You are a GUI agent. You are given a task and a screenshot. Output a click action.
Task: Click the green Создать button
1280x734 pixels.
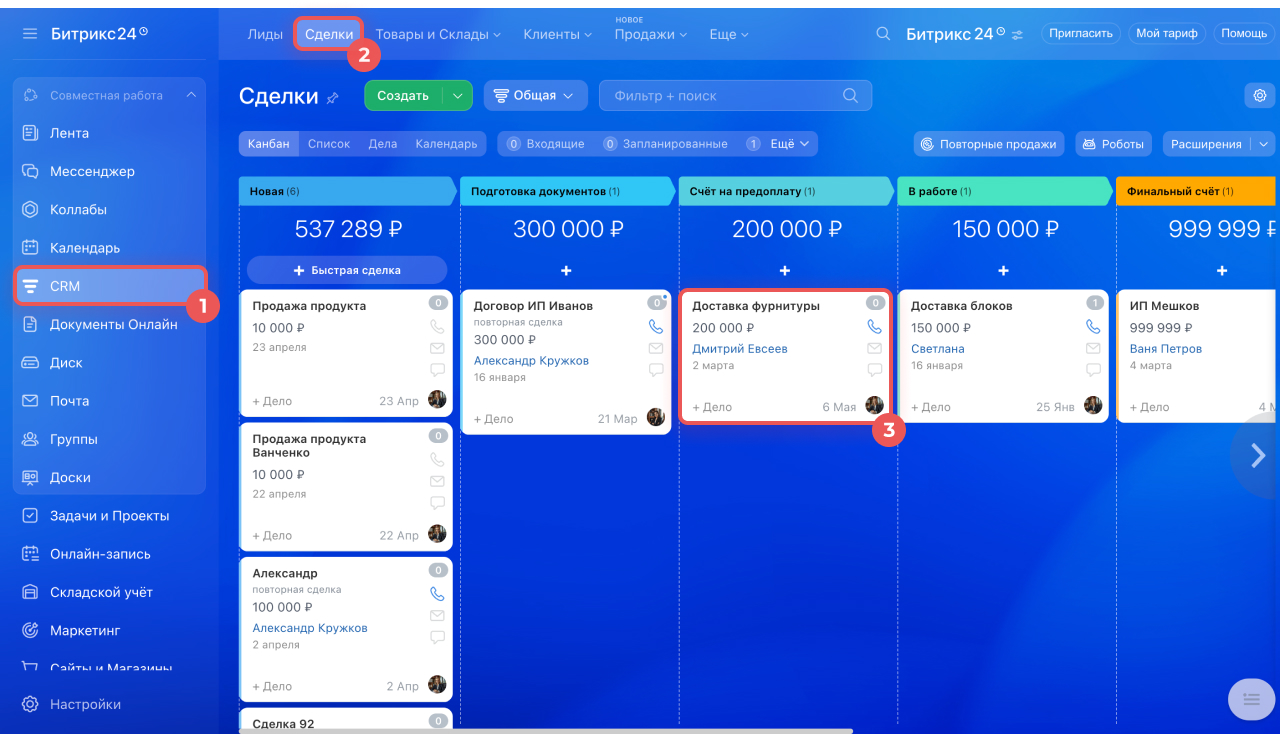click(x=403, y=95)
